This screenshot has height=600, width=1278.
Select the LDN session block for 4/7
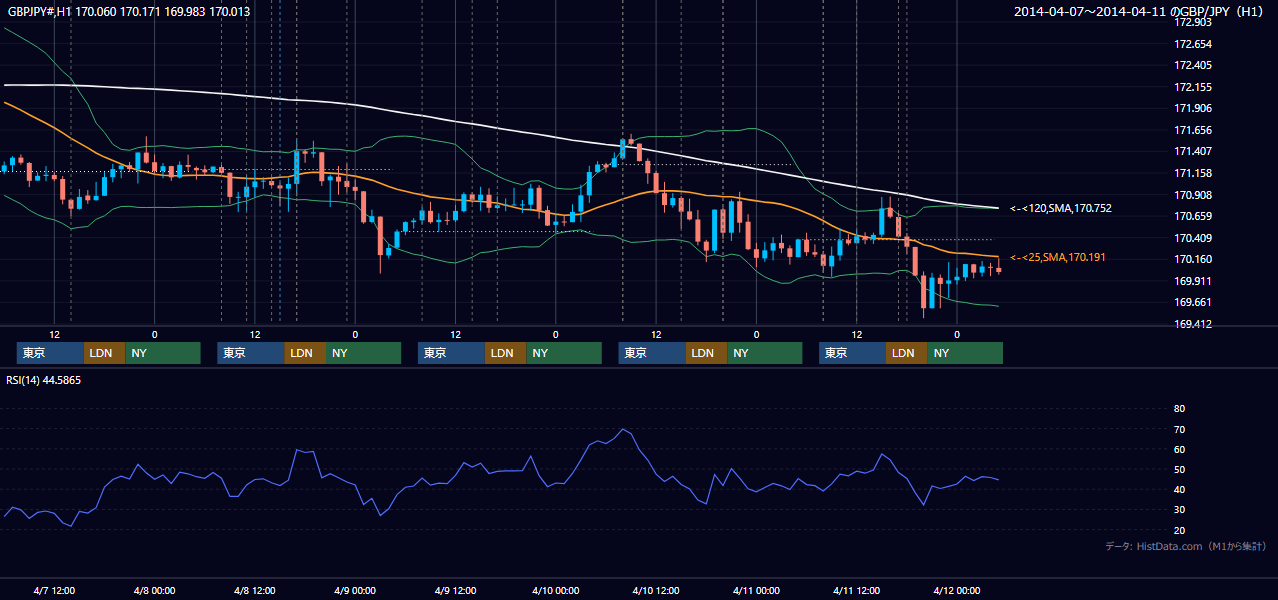click(105, 353)
